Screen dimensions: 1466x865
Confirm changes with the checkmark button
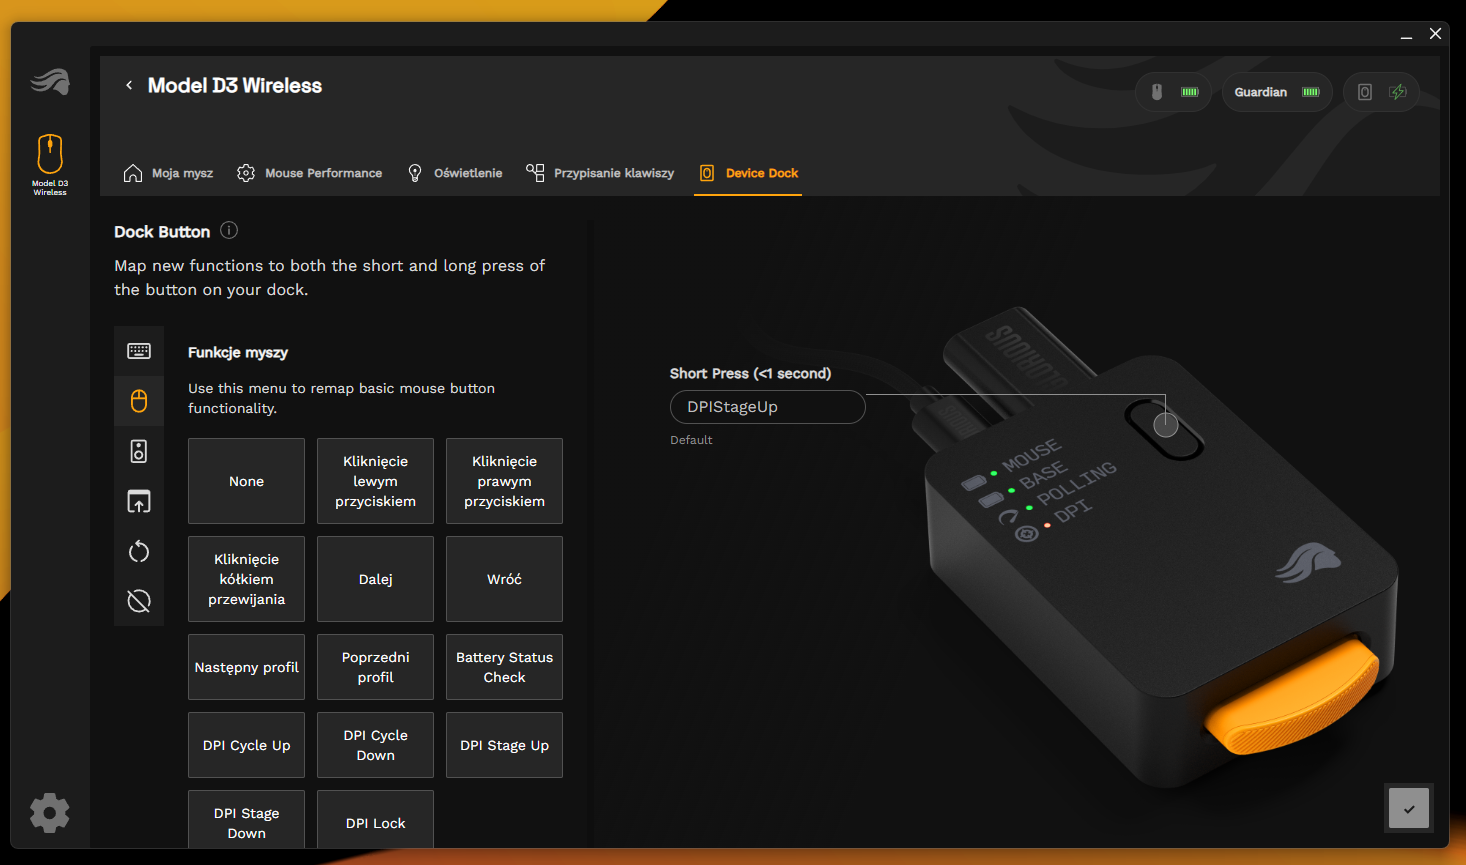tap(1409, 808)
